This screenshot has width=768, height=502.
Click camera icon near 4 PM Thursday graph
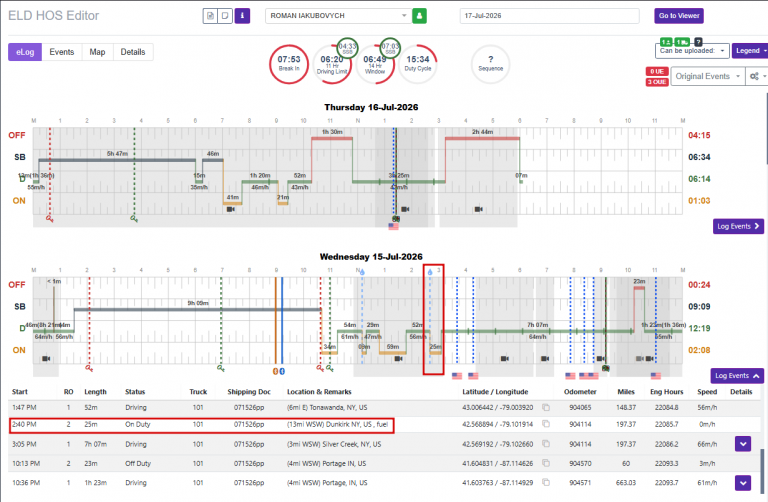coord(479,209)
